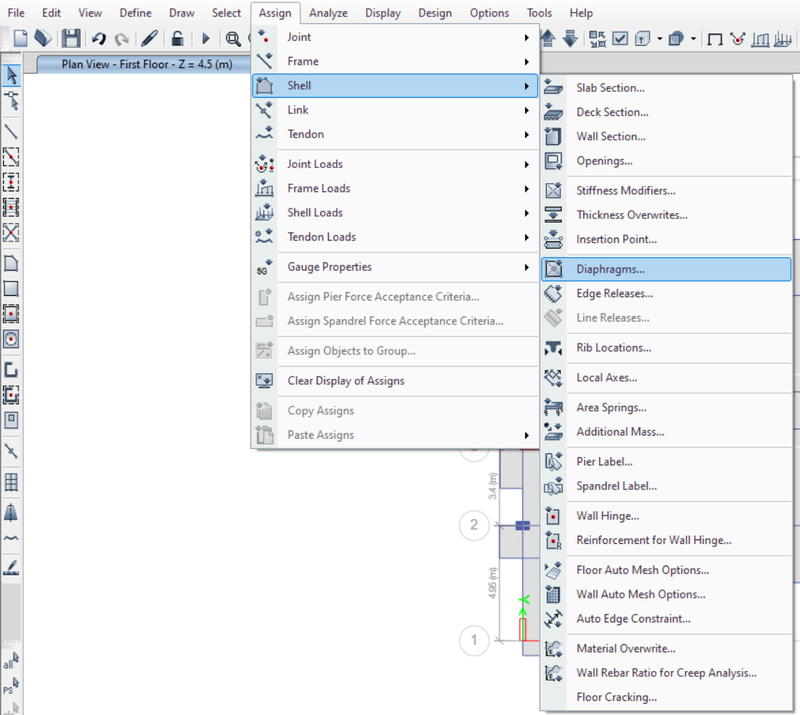
Task: Choose Insertion Point... entry
Action: click(616, 239)
